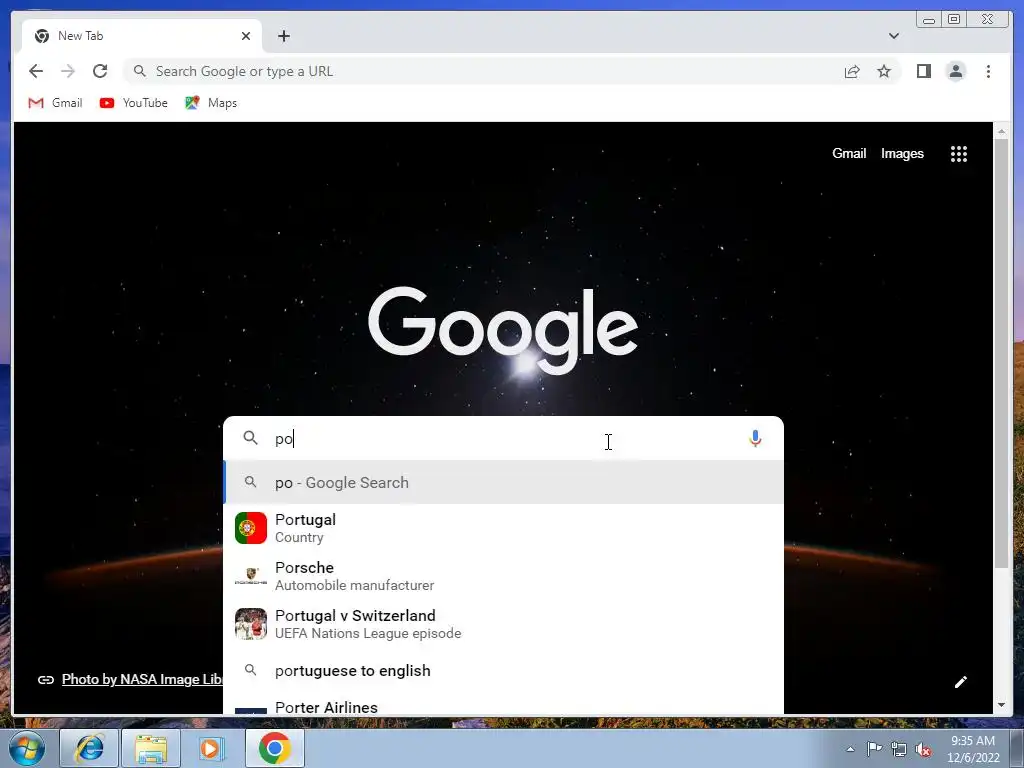Open Maps bookmark
1024x768 pixels.
[x=211, y=103]
